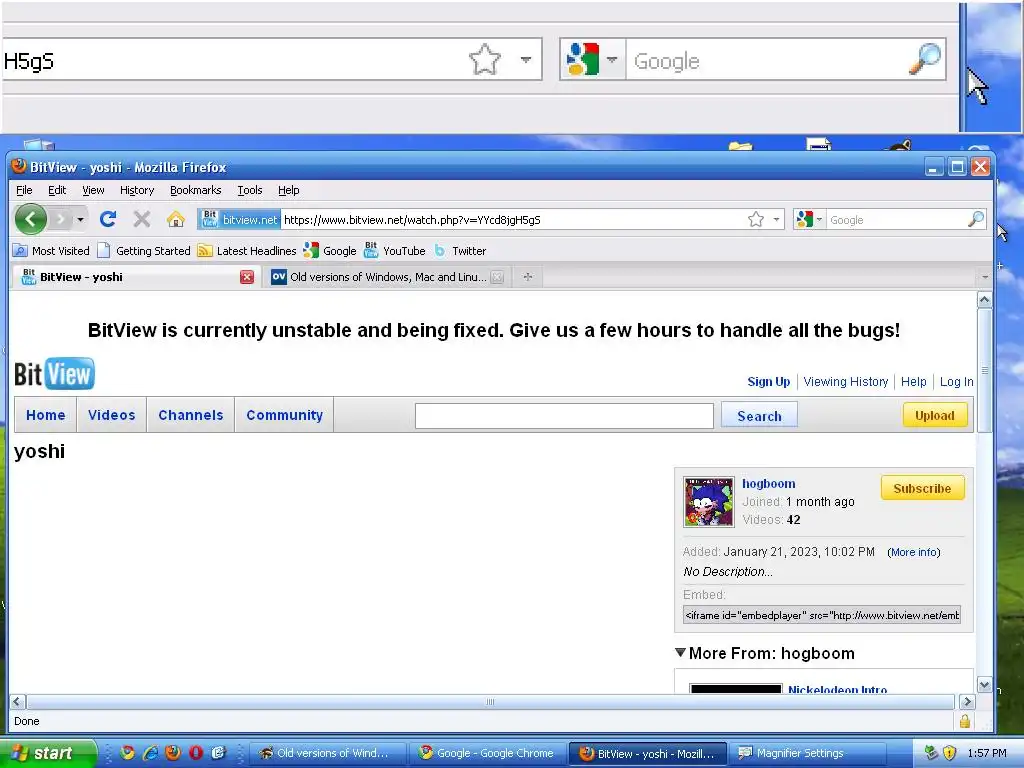The image size is (1024, 768).
Task: Close the Old versions of Windows tab
Action: click(497, 277)
